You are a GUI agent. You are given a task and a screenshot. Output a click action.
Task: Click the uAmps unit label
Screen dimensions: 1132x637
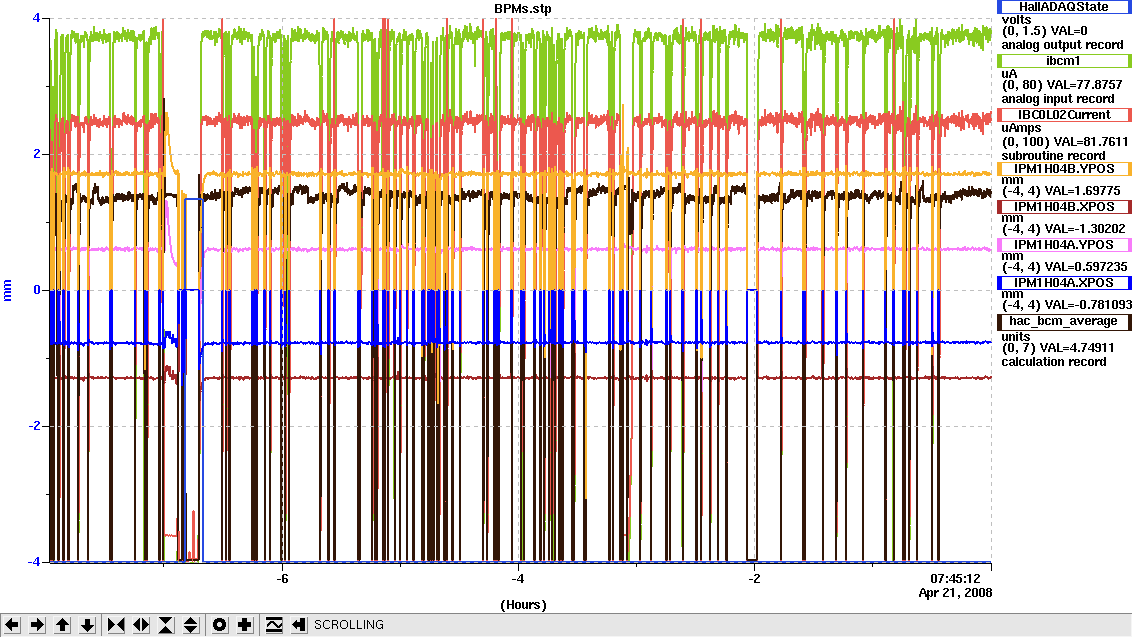[1022, 128]
